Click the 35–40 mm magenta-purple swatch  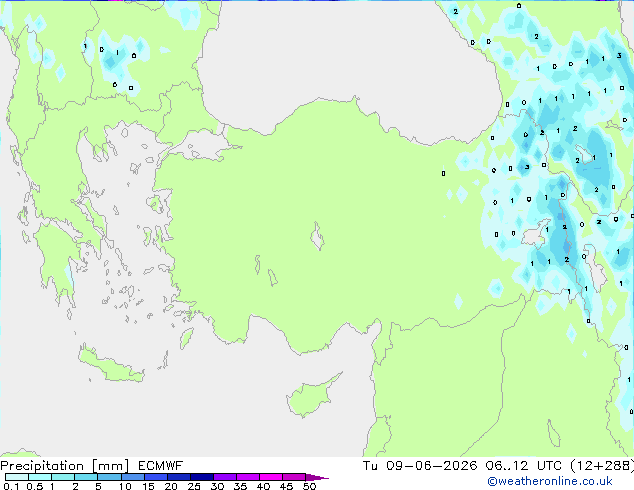pyautogui.click(x=247, y=477)
